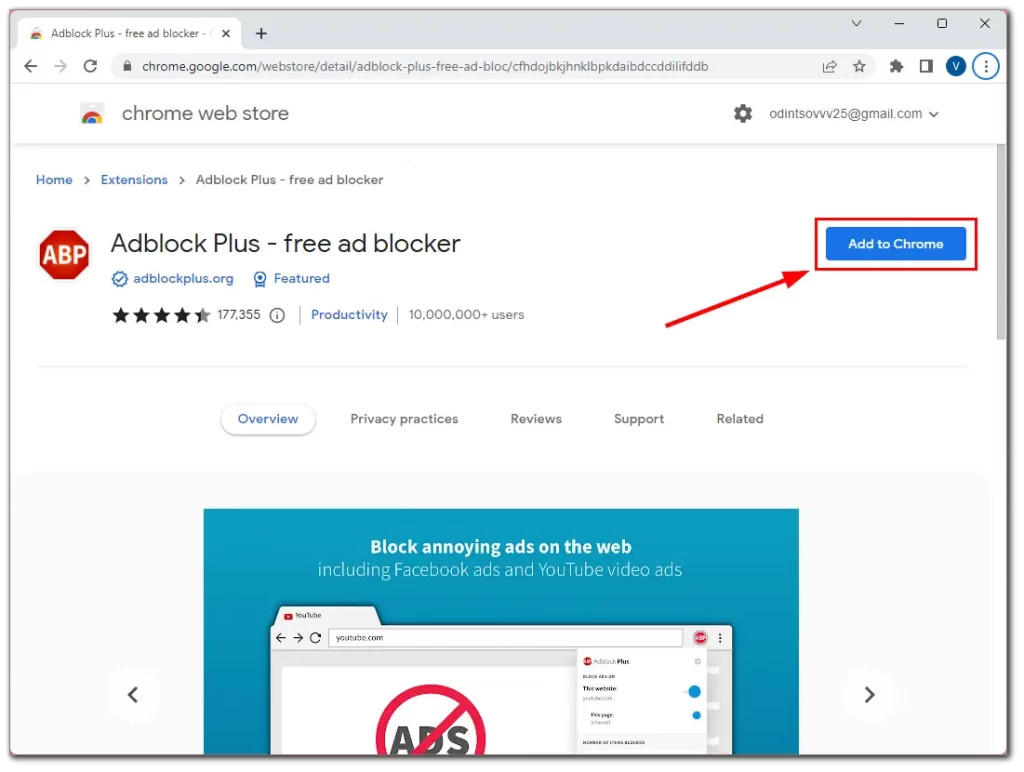Click the Chrome Web Store rainbow logo
1024x772 pixels.
[92, 114]
